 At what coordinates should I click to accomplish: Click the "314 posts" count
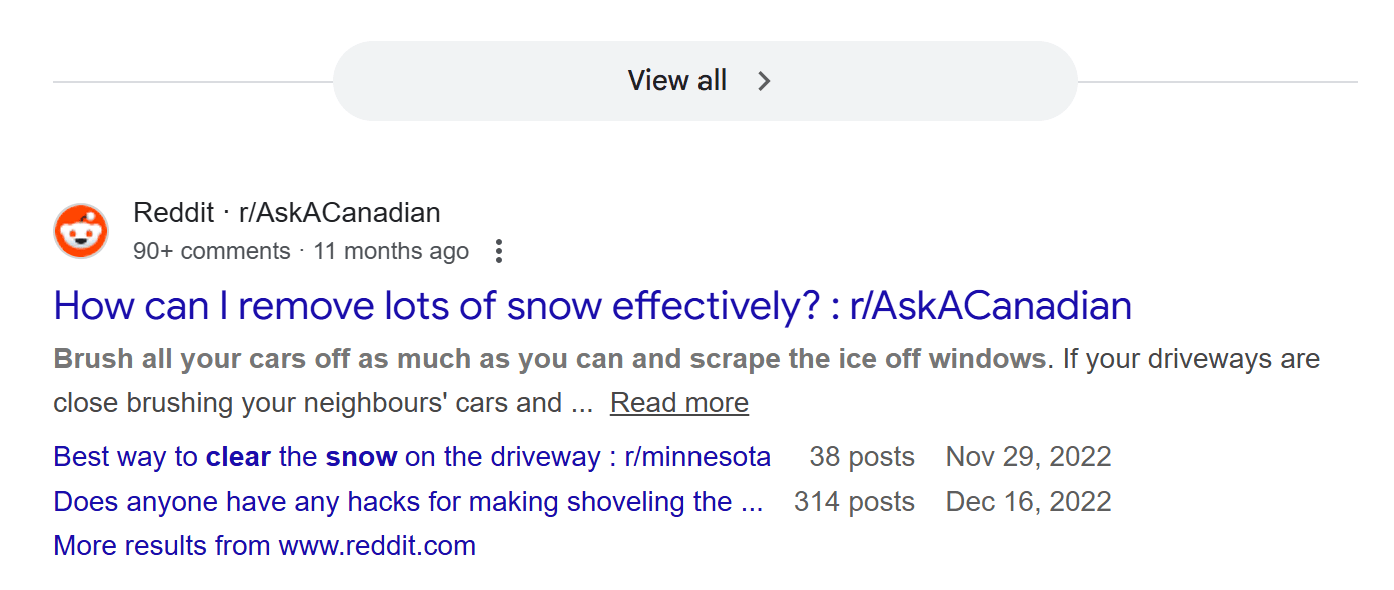854,501
